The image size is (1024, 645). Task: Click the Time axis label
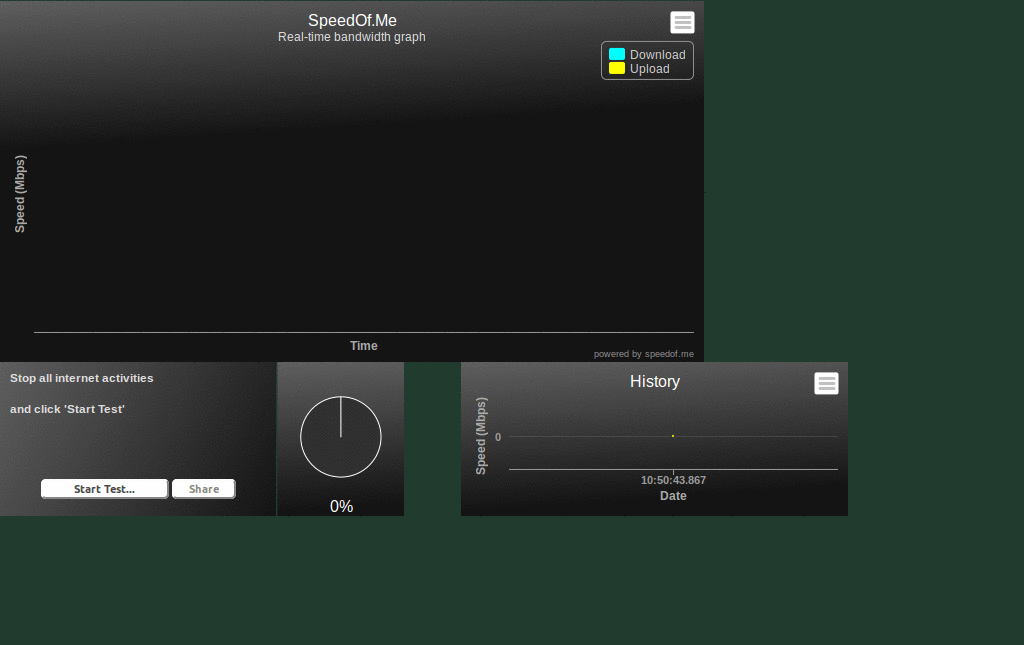click(x=363, y=346)
